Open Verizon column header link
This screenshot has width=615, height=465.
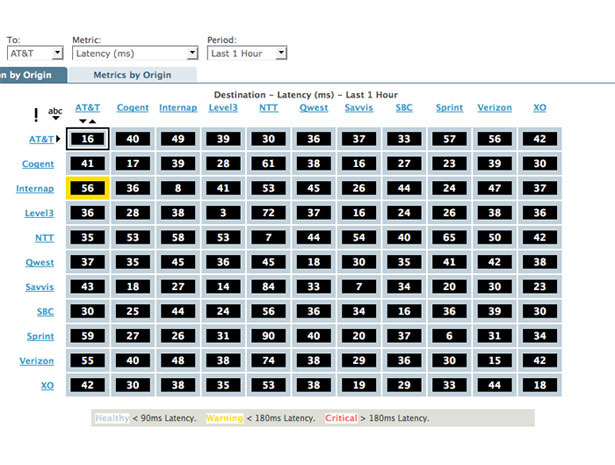click(495, 108)
